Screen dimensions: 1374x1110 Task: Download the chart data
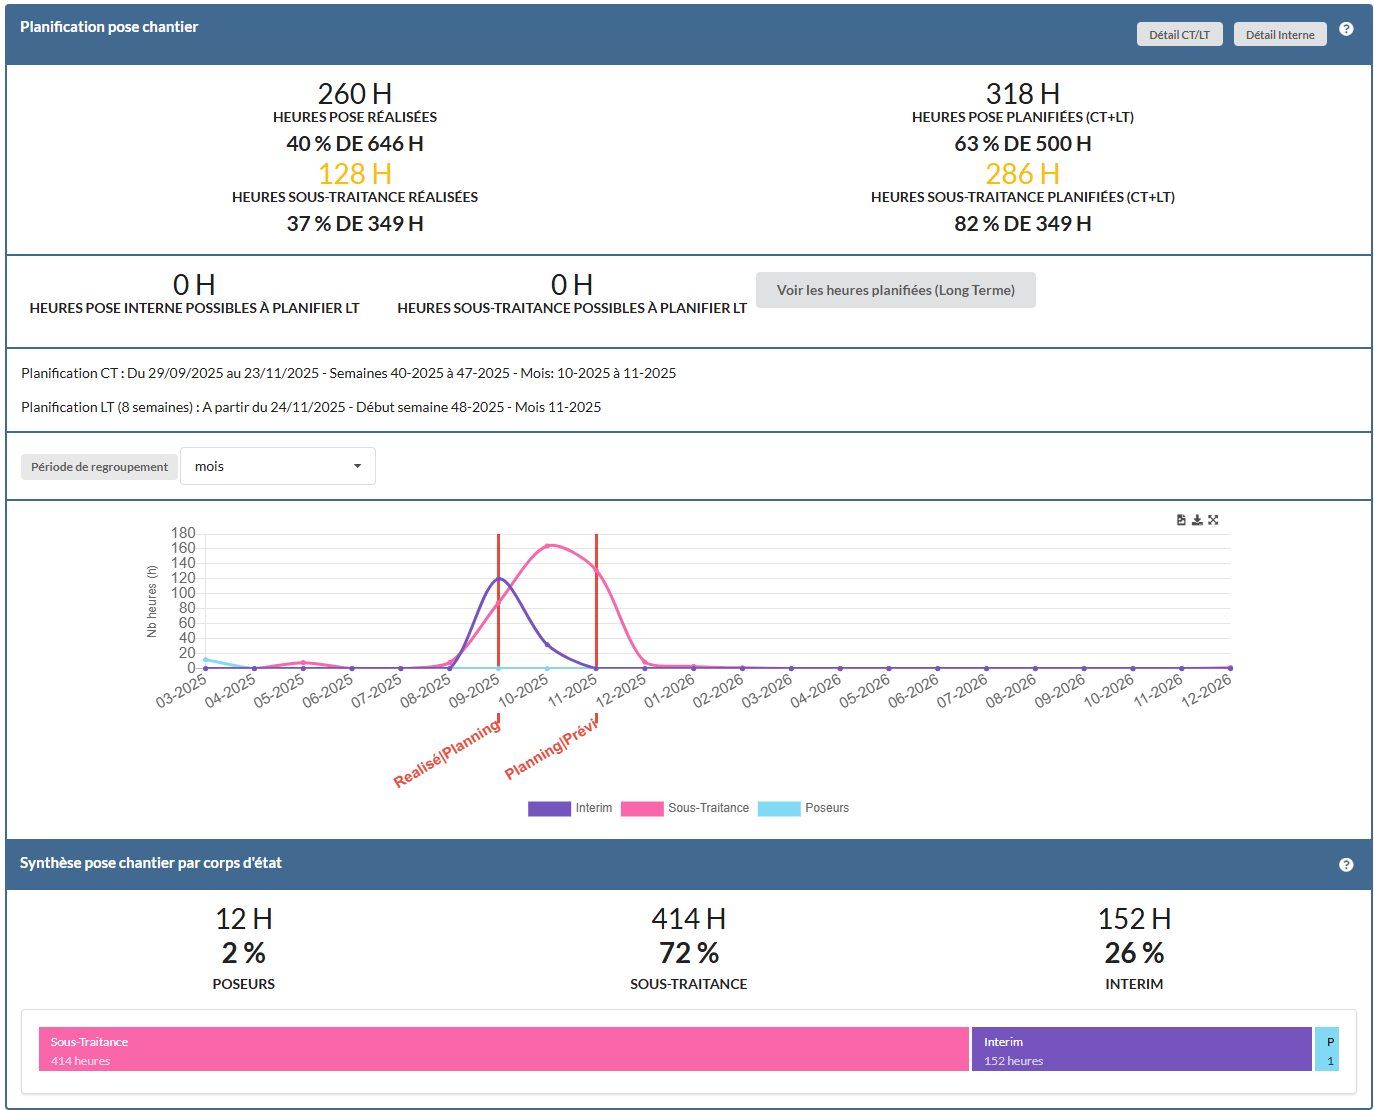(1197, 520)
